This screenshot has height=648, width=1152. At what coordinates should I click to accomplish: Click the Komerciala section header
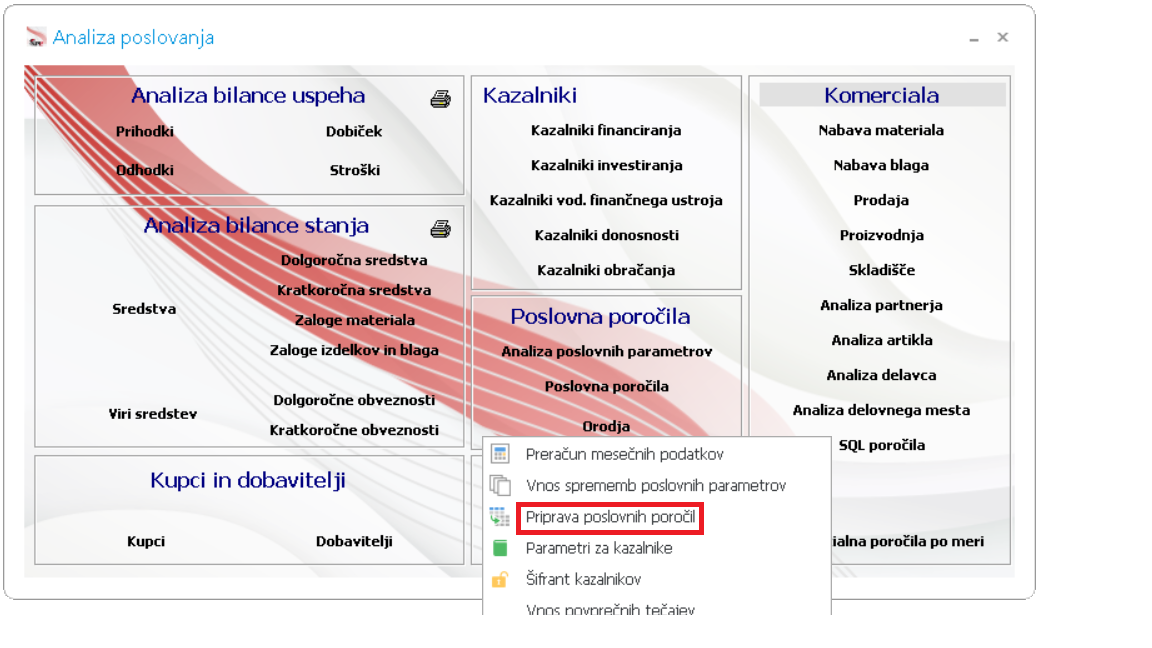[882, 95]
